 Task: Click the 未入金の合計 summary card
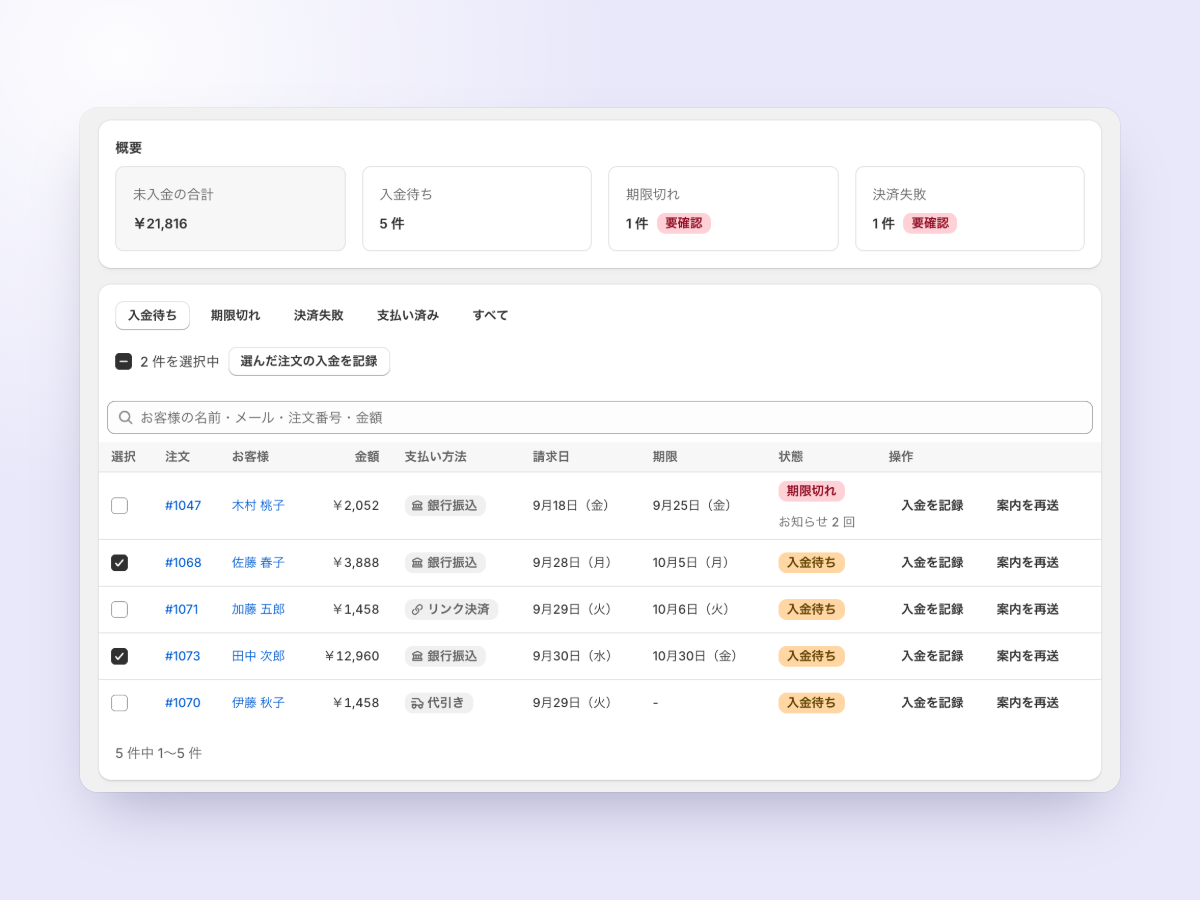coord(231,209)
